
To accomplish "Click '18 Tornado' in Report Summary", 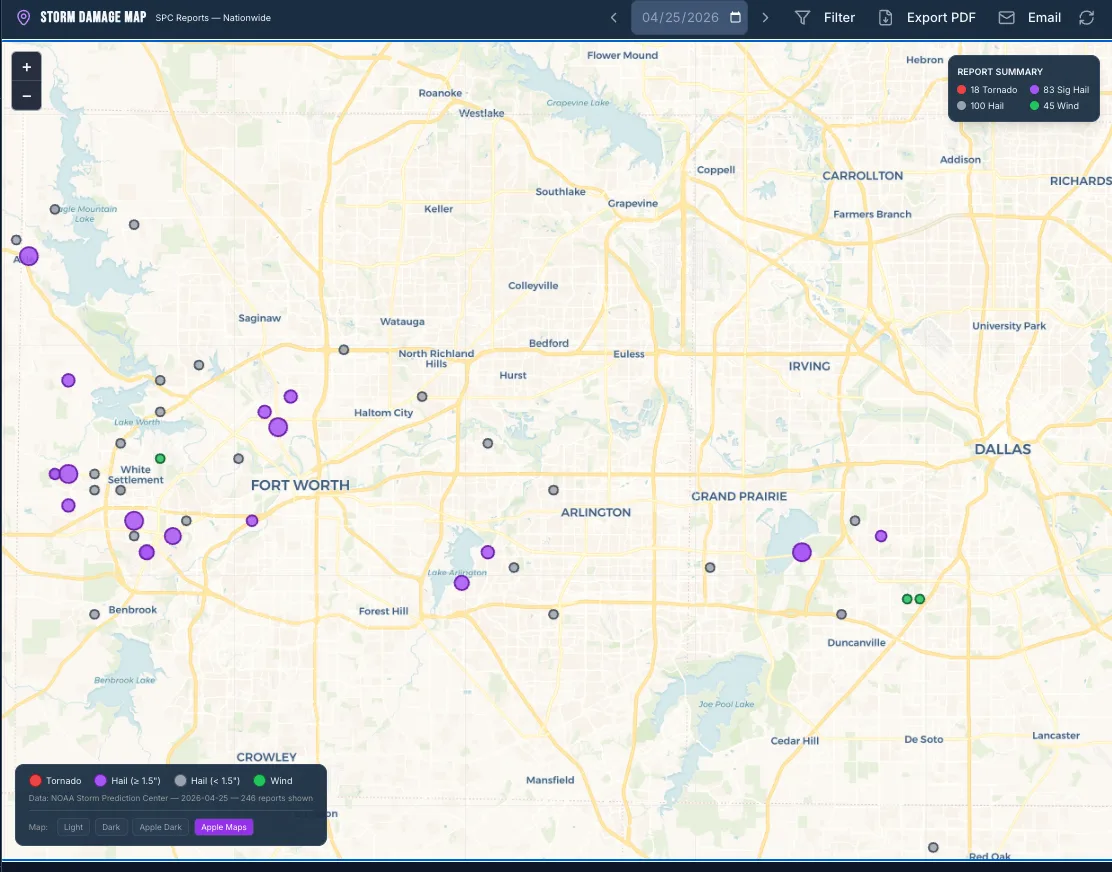I will click(x=987, y=90).
